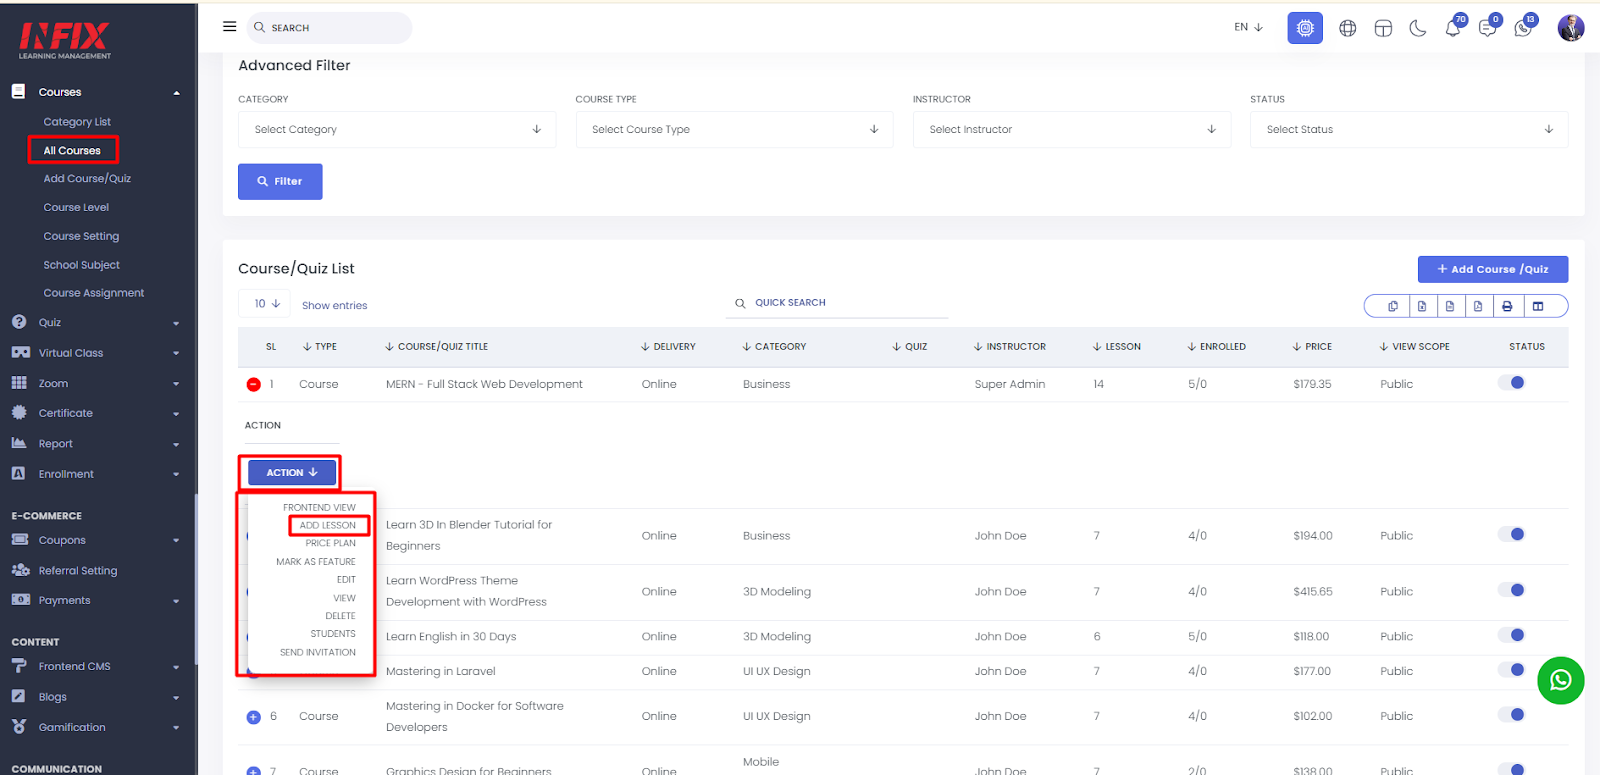Sort by COURSE/QUIZ TITLE column header

(437, 347)
